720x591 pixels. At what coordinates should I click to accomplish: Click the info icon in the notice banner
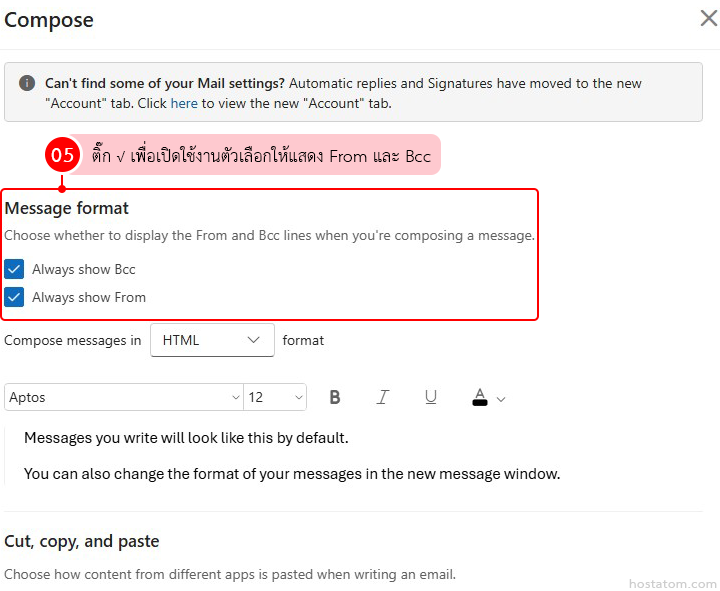click(27, 83)
